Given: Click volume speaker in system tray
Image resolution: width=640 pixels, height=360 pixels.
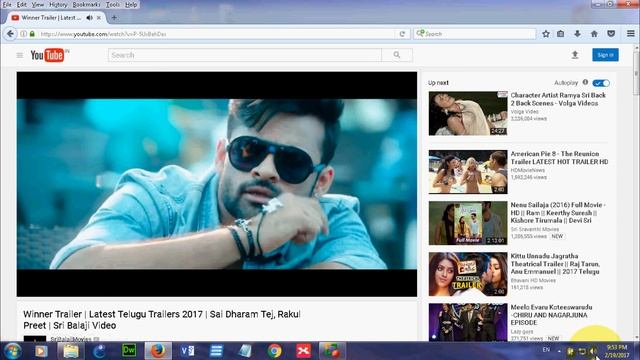Looking at the screenshot, I should (x=593, y=351).
